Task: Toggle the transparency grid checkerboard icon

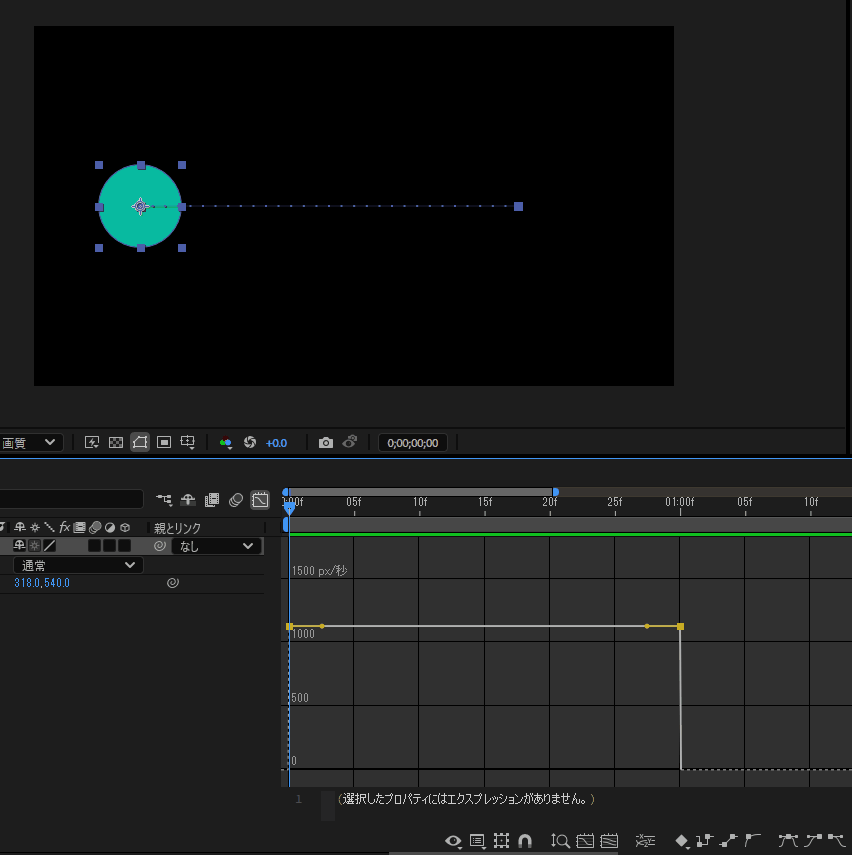Action: pyautogui.click(x=116, y=442)
